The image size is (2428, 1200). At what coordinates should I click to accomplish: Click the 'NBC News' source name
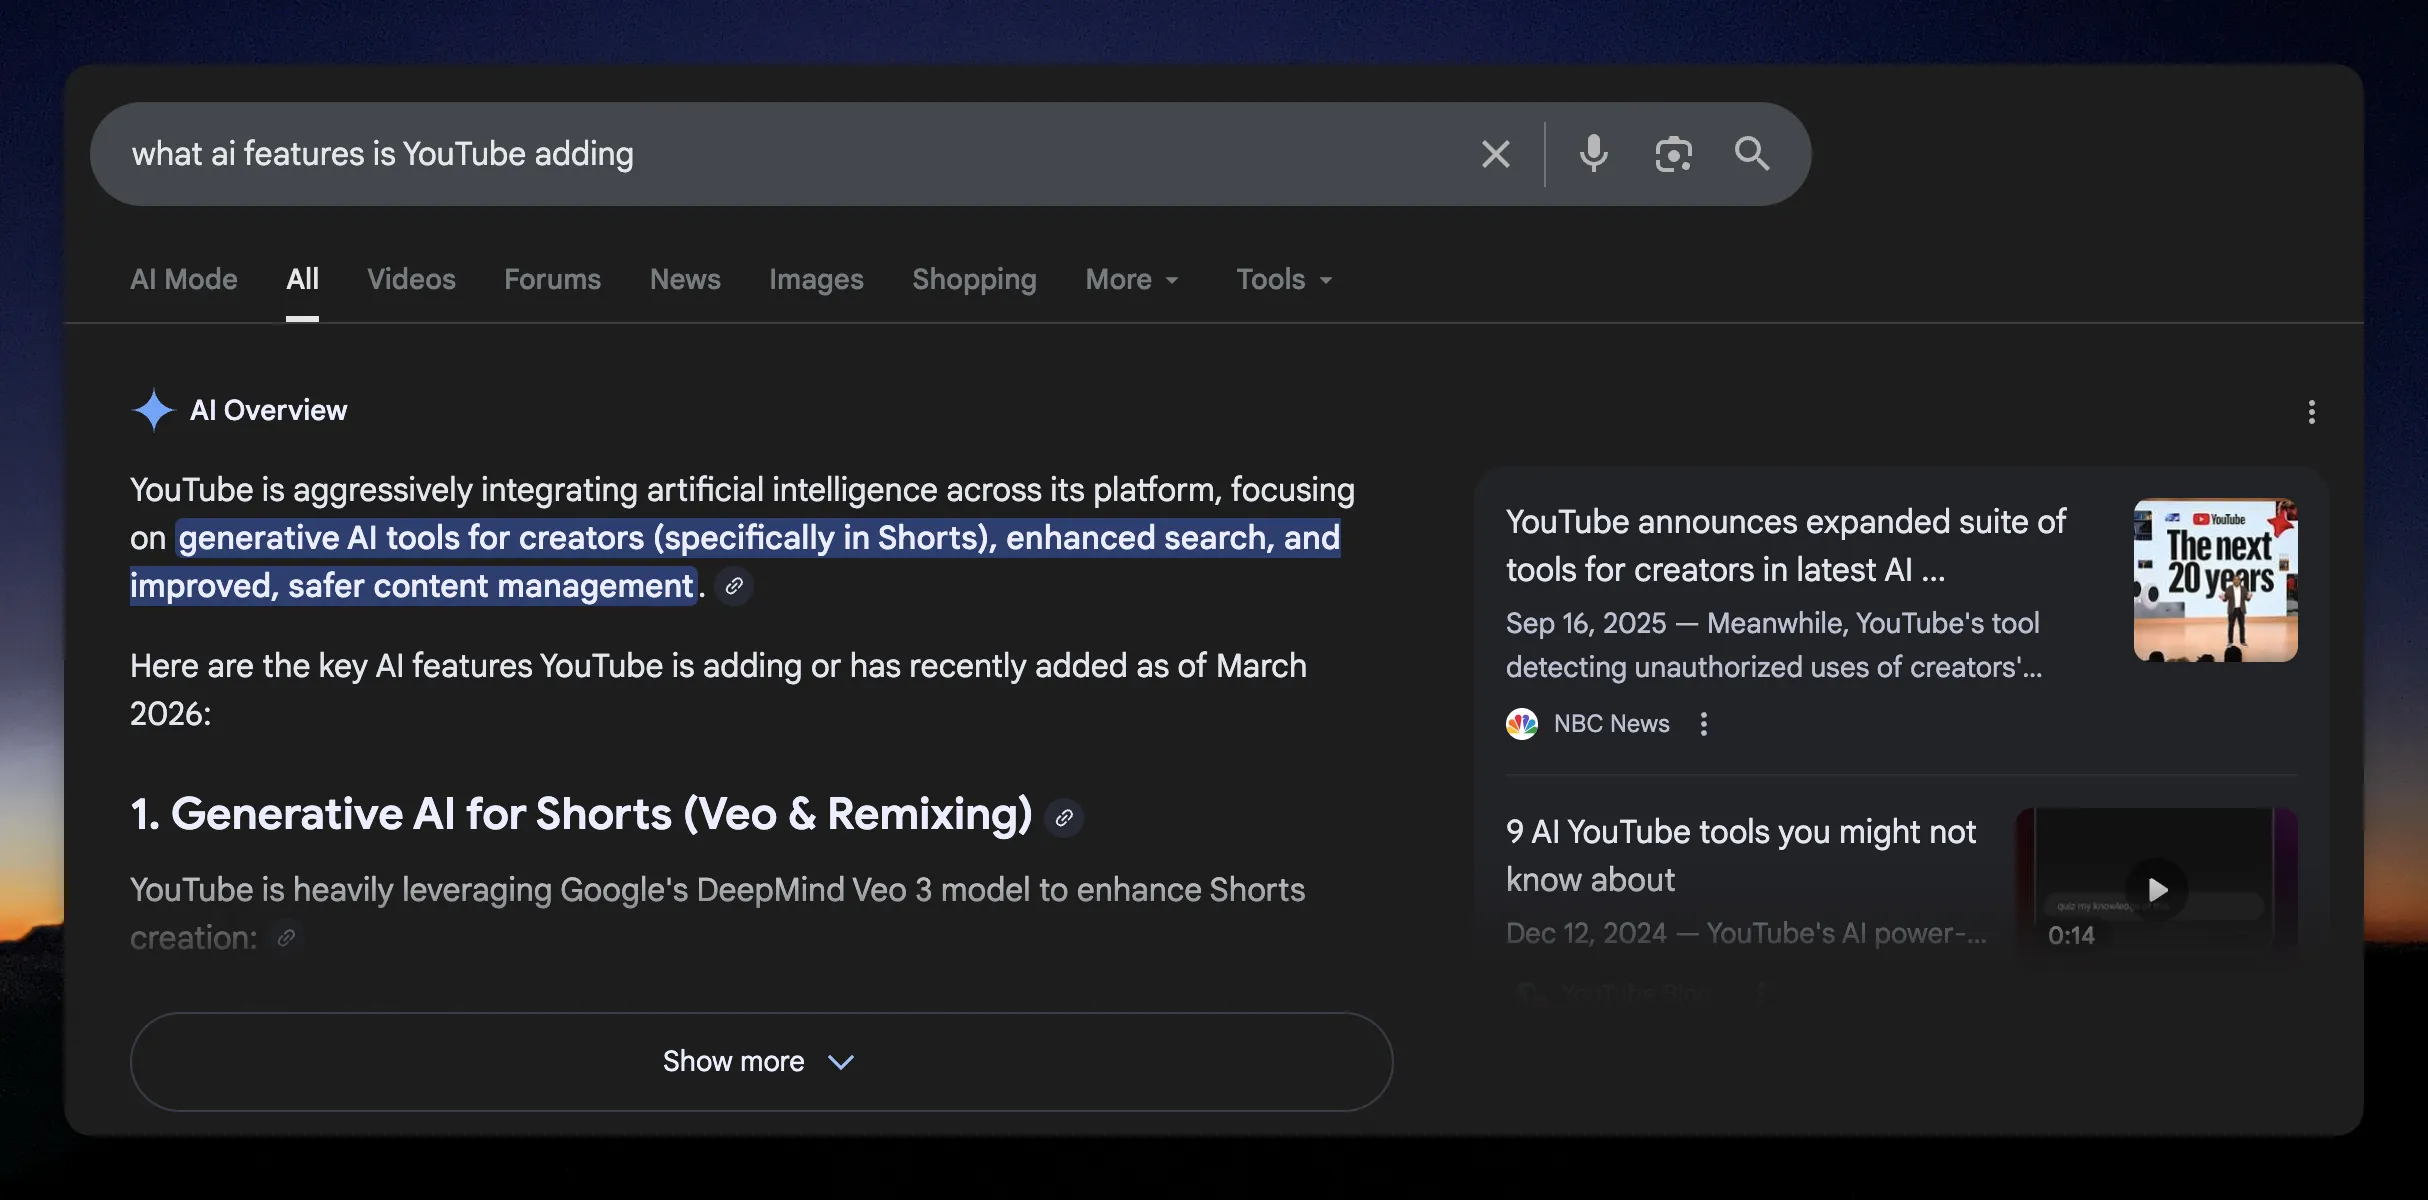(1611, 724)
